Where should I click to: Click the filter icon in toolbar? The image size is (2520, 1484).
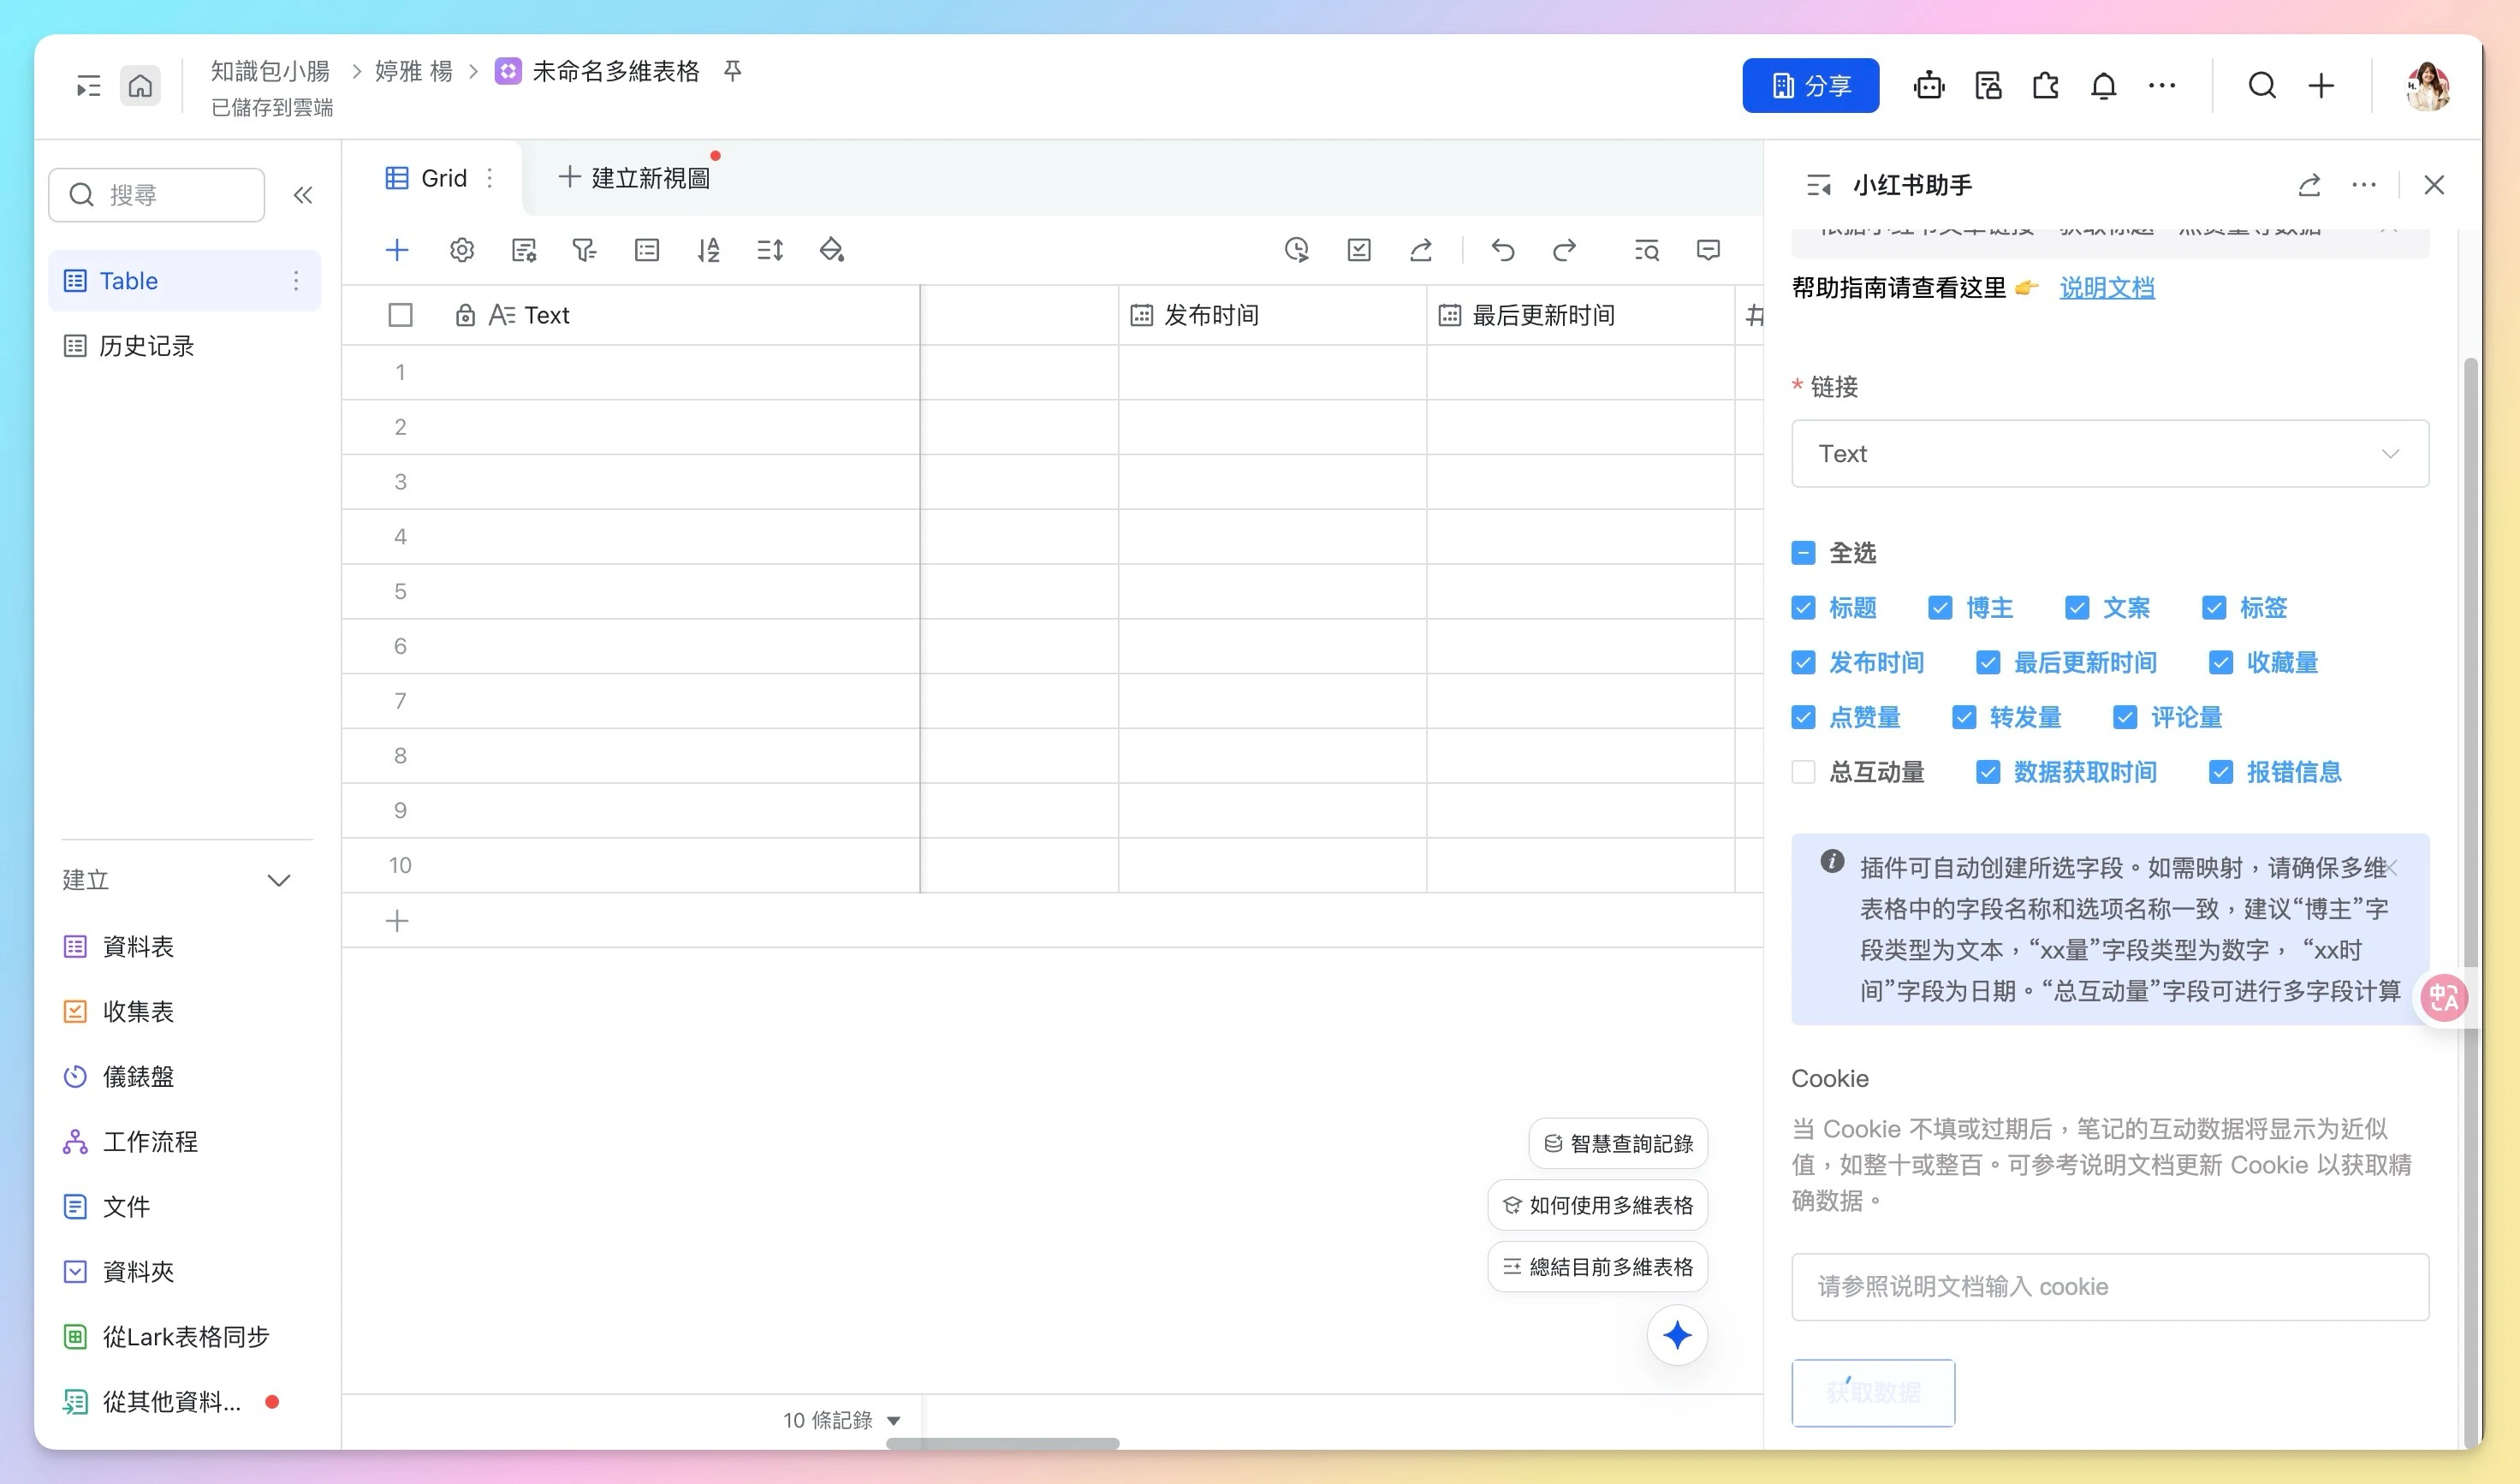click(584, 250)
